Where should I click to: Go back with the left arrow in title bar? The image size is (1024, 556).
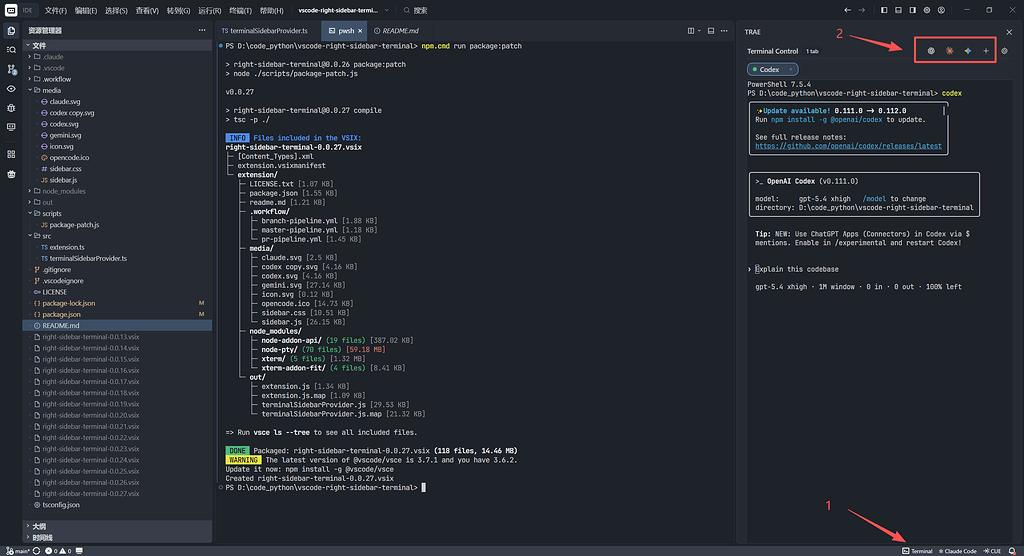click(847, 10)
